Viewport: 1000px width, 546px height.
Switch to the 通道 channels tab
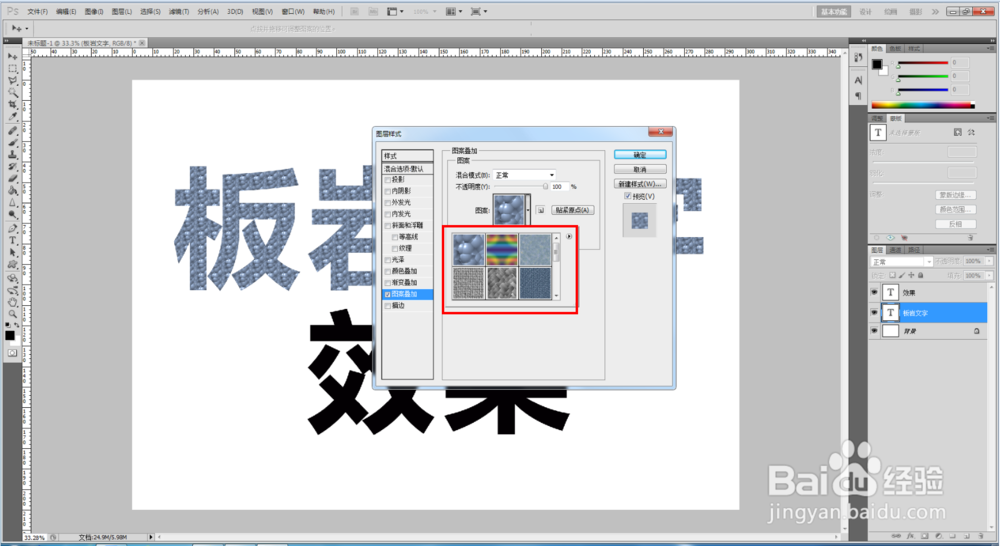click(896, 250)
